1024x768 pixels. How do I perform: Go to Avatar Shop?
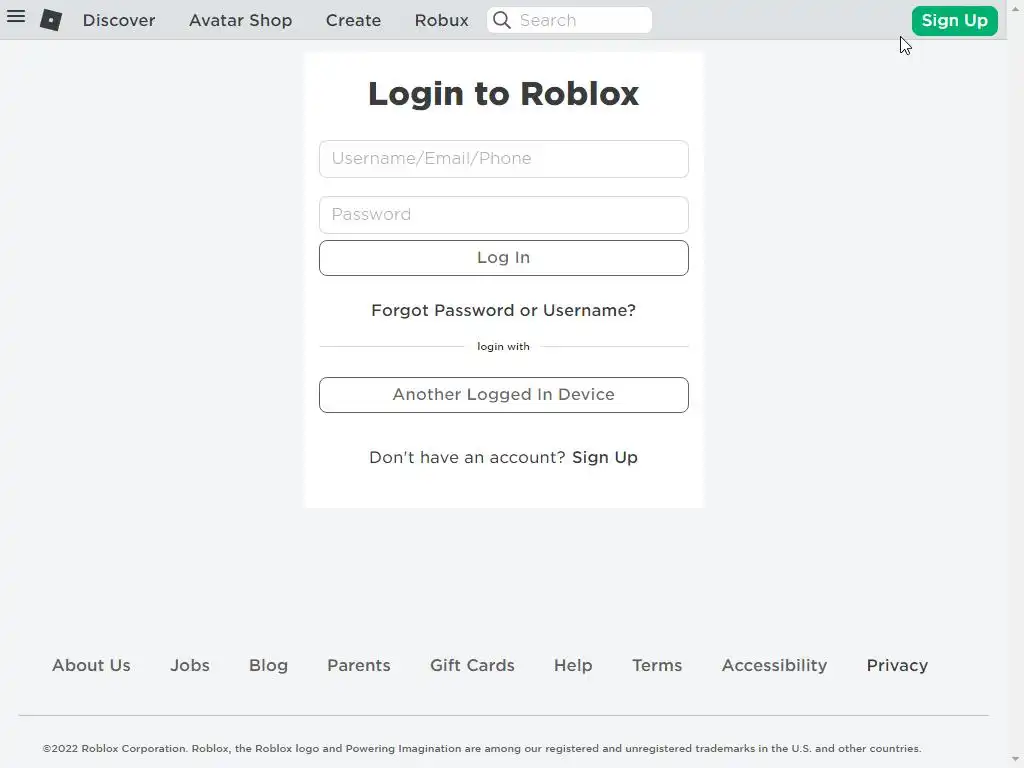(x=240, y=20)
